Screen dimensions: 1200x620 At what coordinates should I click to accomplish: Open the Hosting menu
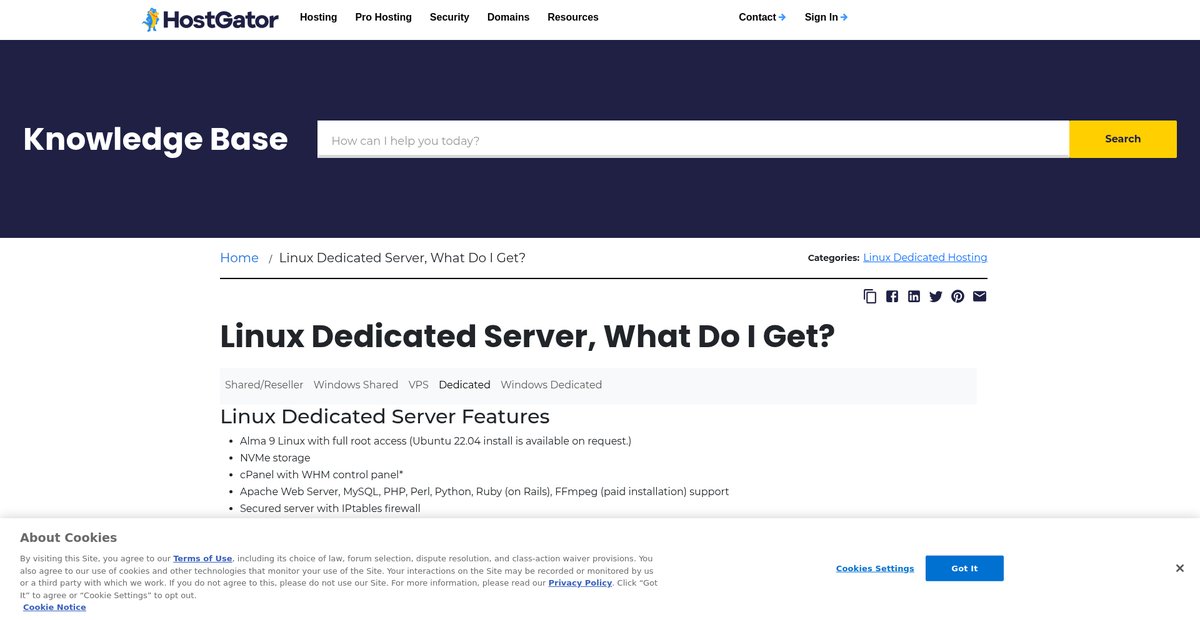click(318, 17)
